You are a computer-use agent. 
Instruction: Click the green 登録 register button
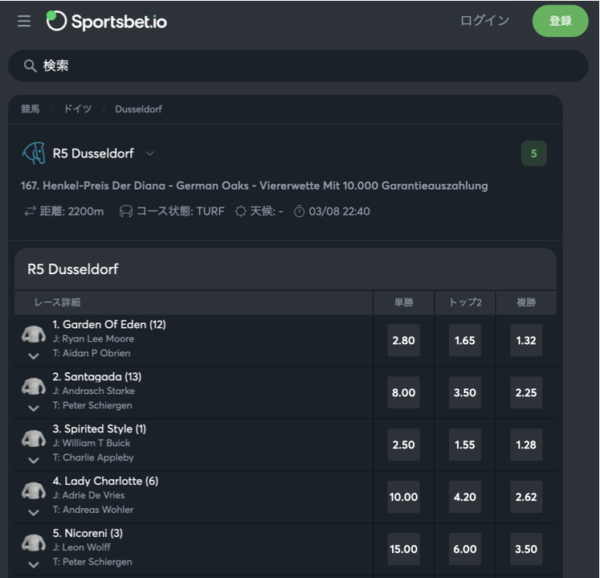click(560, 21)
